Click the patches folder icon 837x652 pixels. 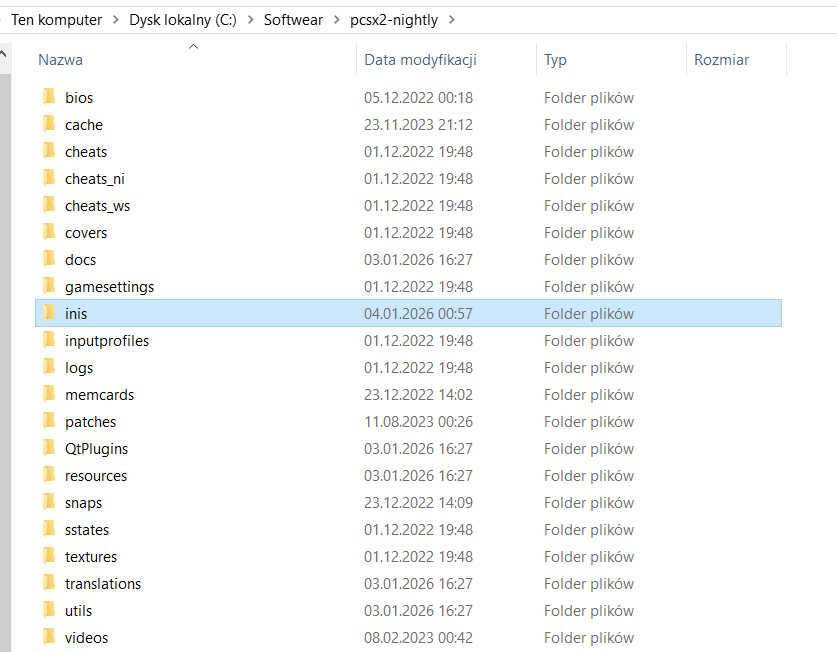(x=49, y=421)
